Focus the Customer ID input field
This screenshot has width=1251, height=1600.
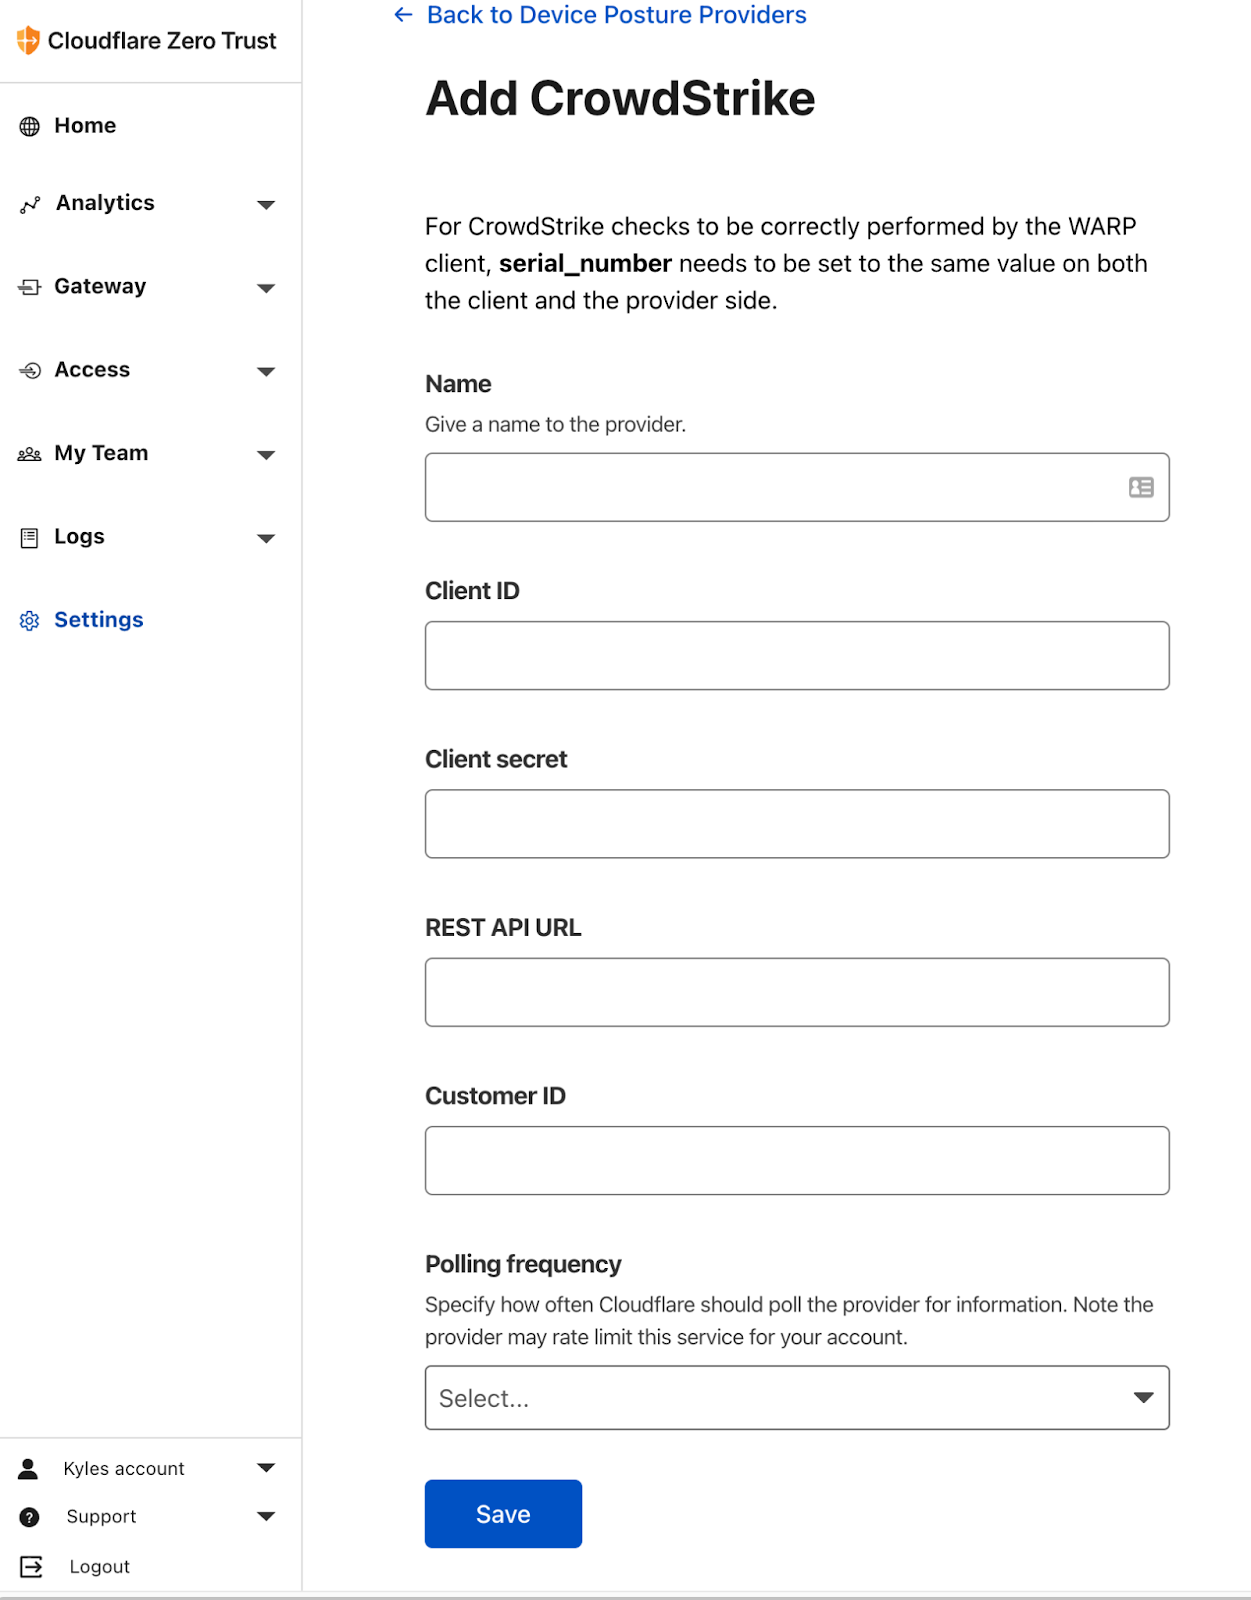[797, 1160]
